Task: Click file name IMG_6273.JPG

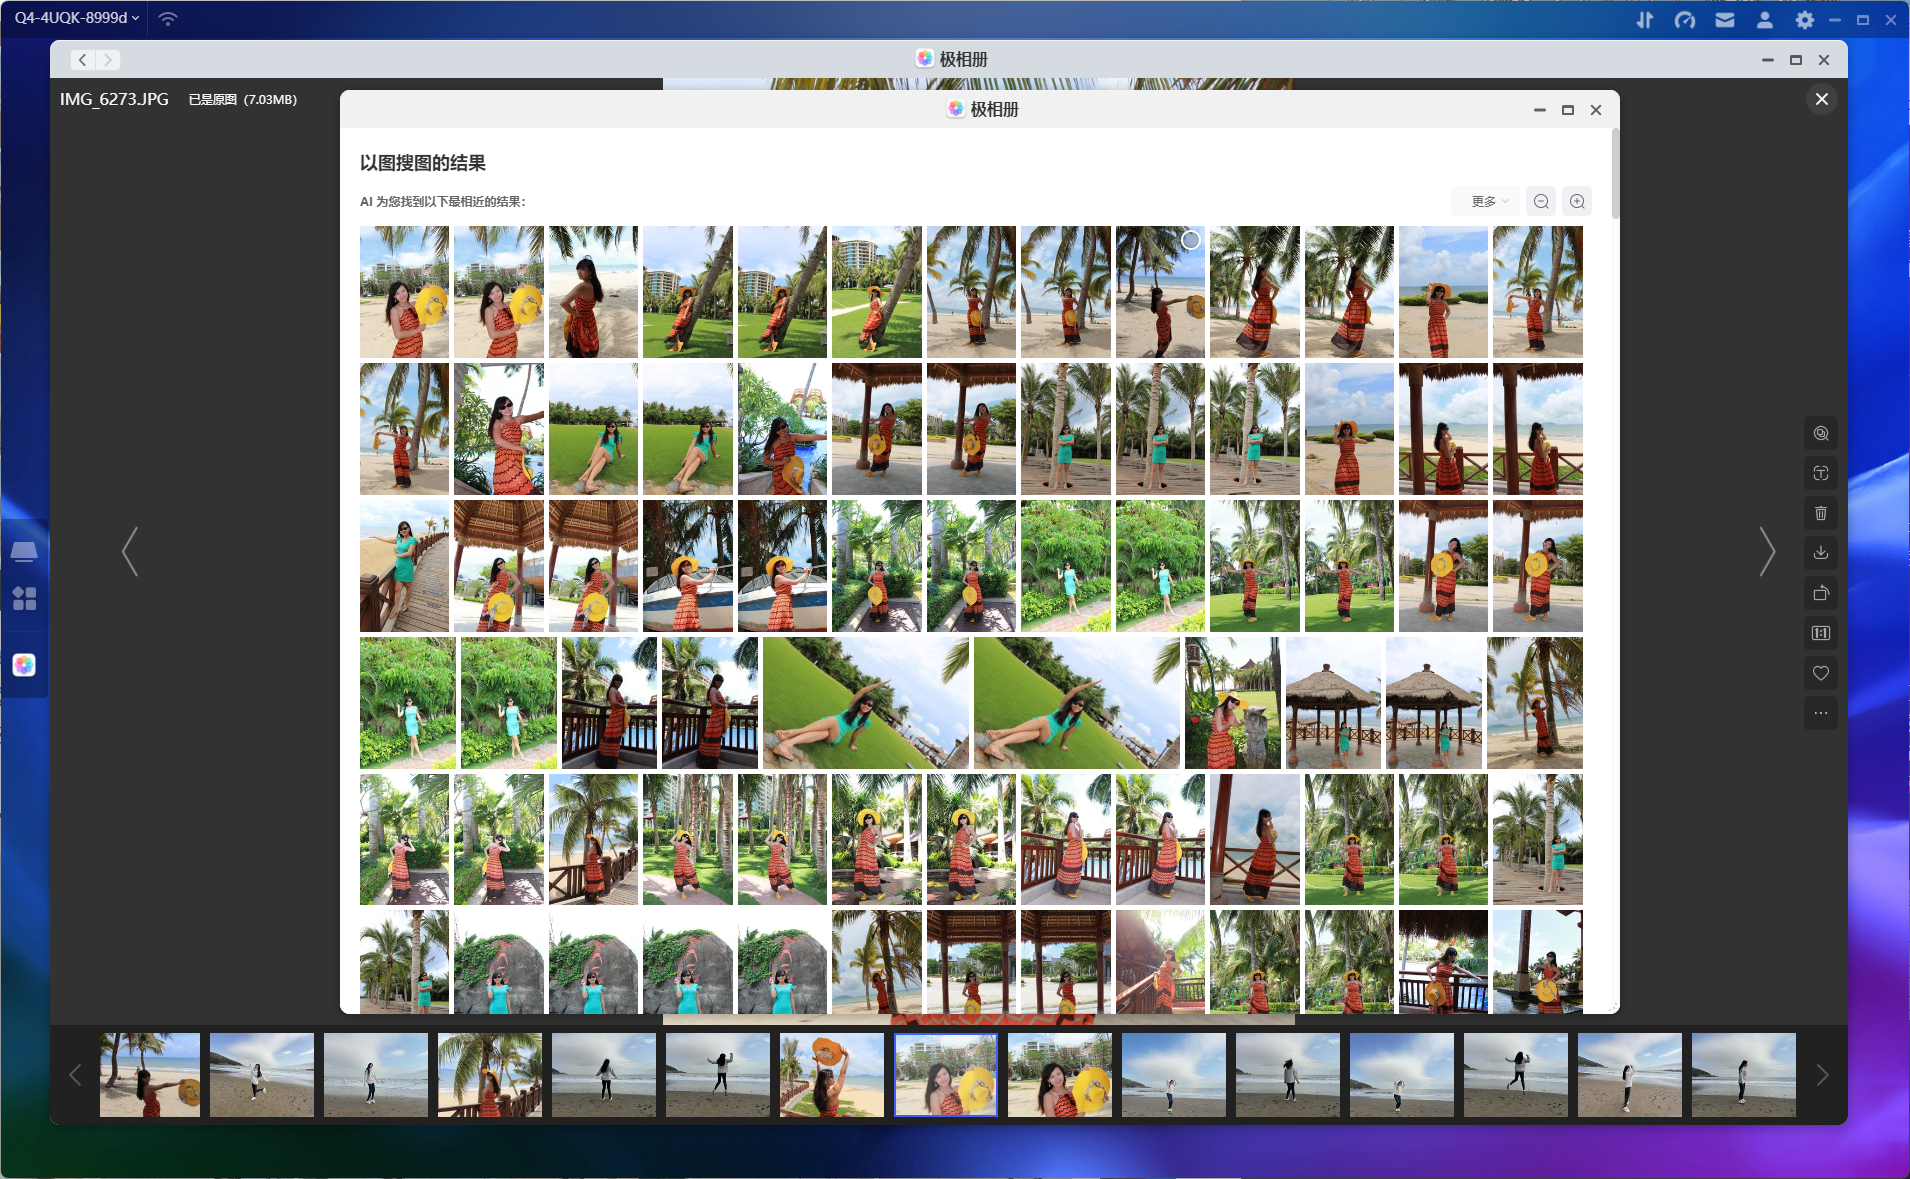Action: click(x=114, y=99)
